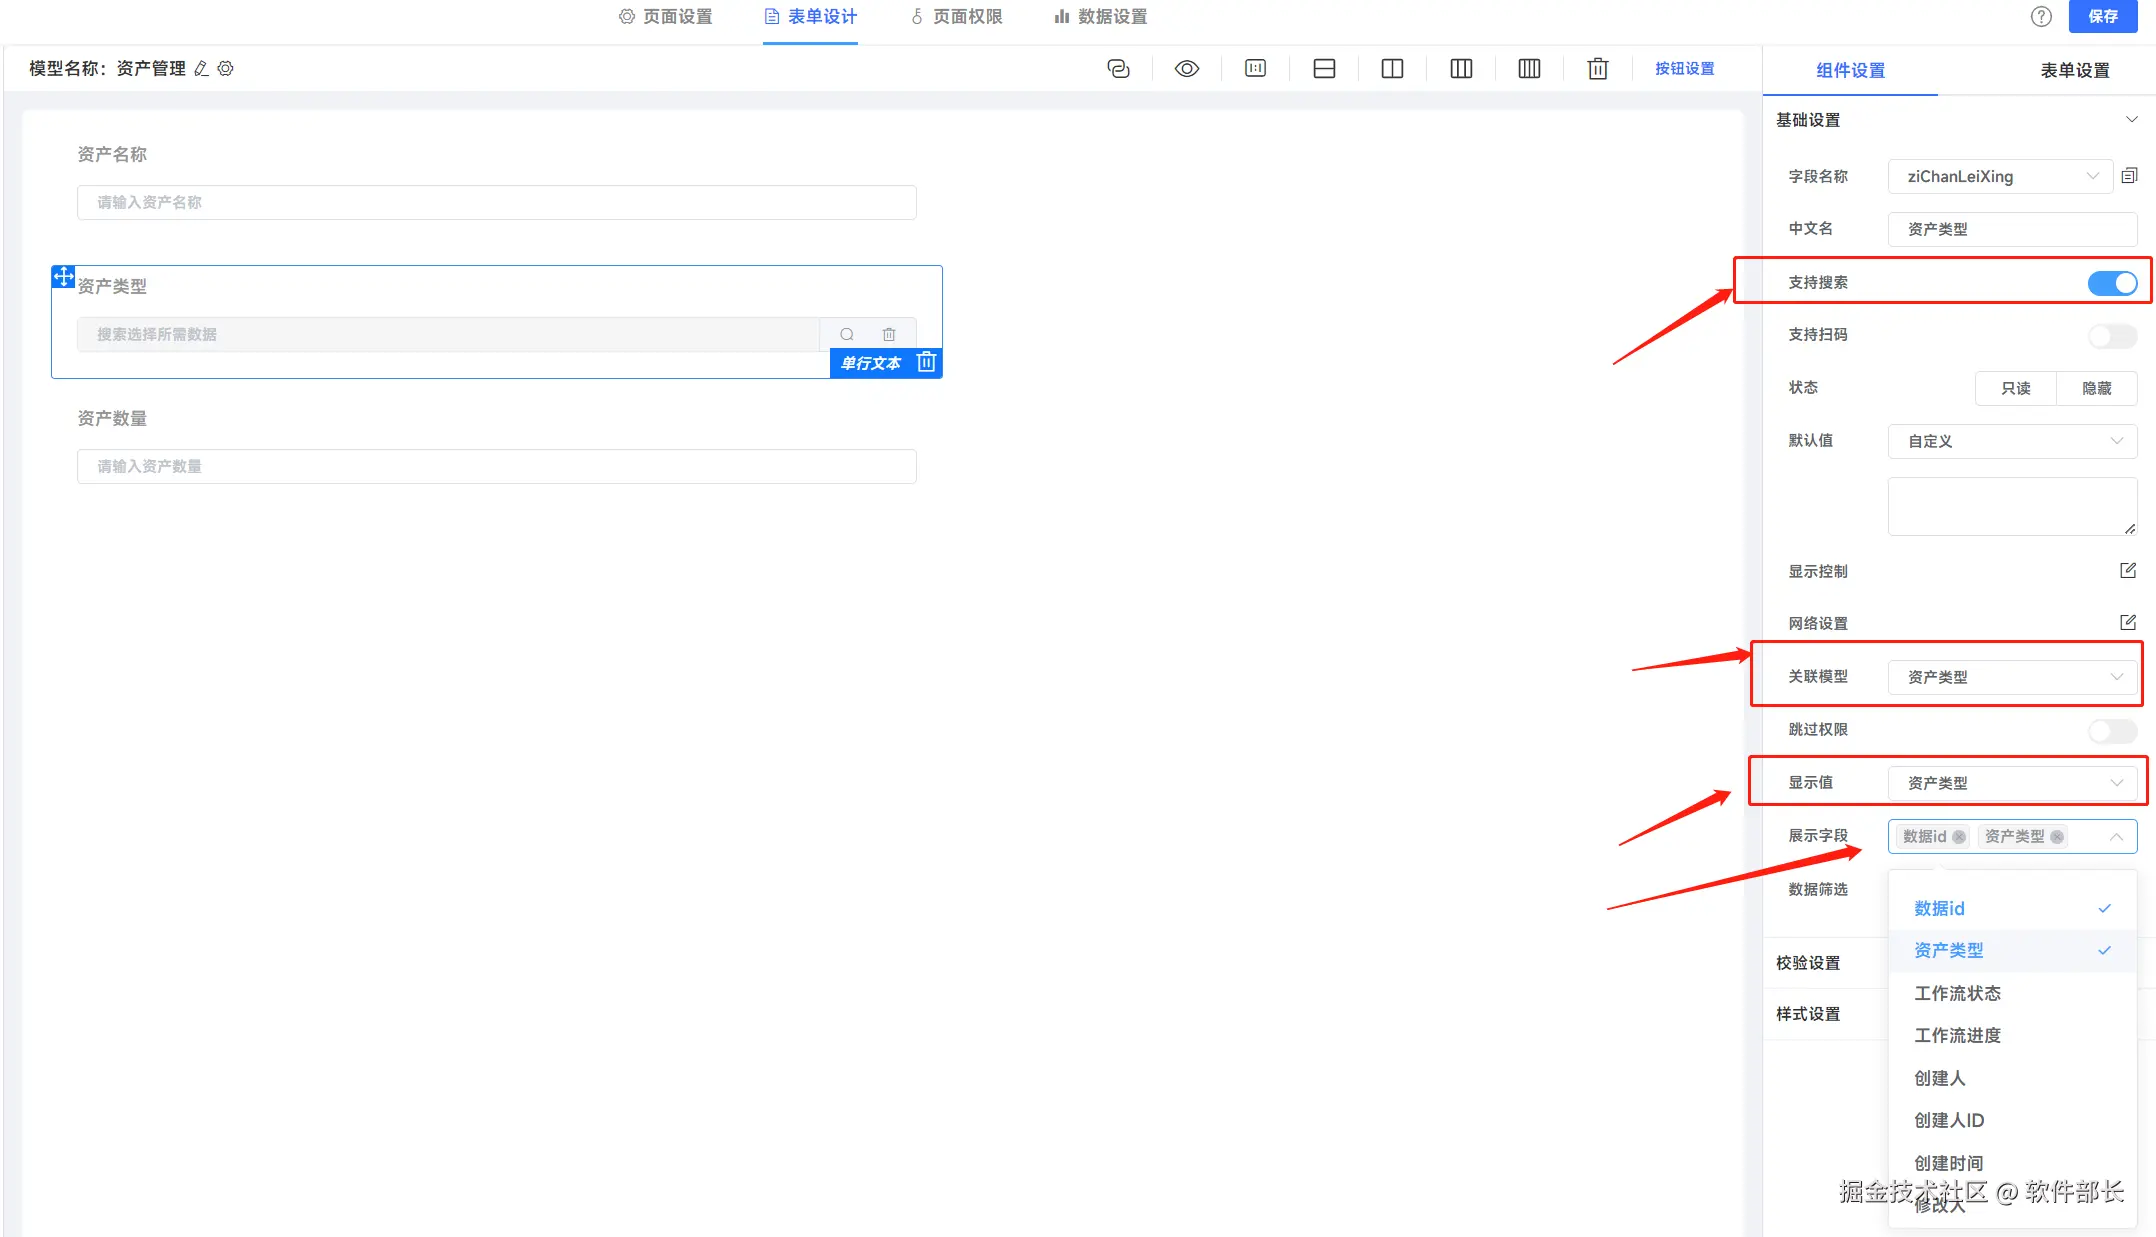Enable the 支持扫码 switch
The image size is (2156, 1237).
click(x=2112, y=335)
